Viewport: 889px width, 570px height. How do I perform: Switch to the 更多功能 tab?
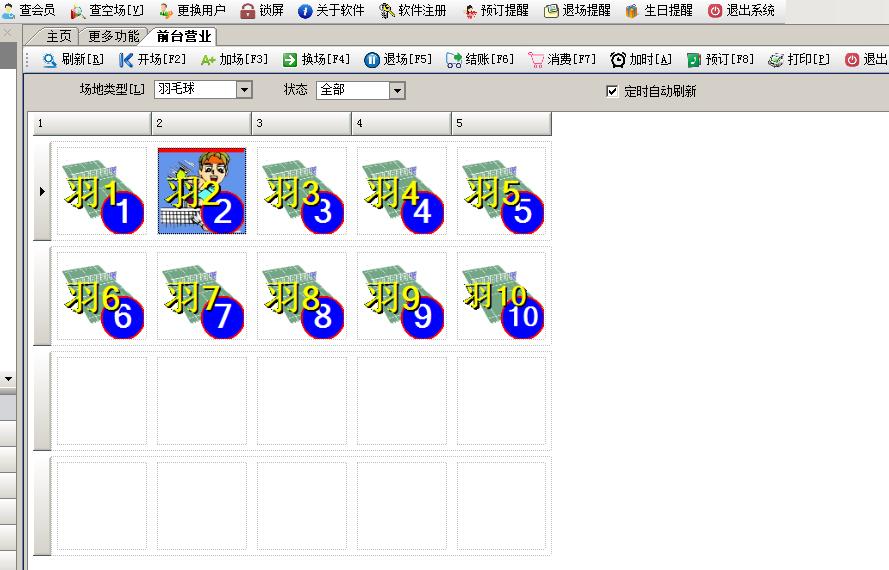tap(113, 36)
